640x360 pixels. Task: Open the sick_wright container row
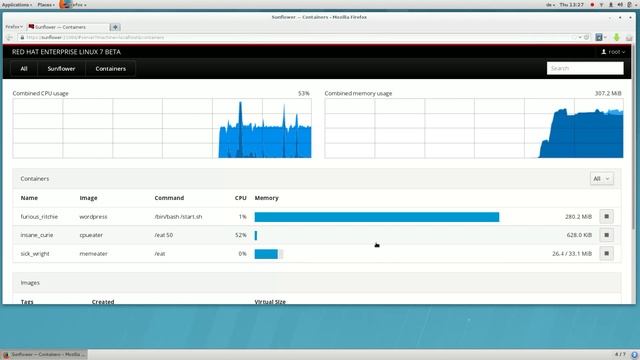(317, 253)
